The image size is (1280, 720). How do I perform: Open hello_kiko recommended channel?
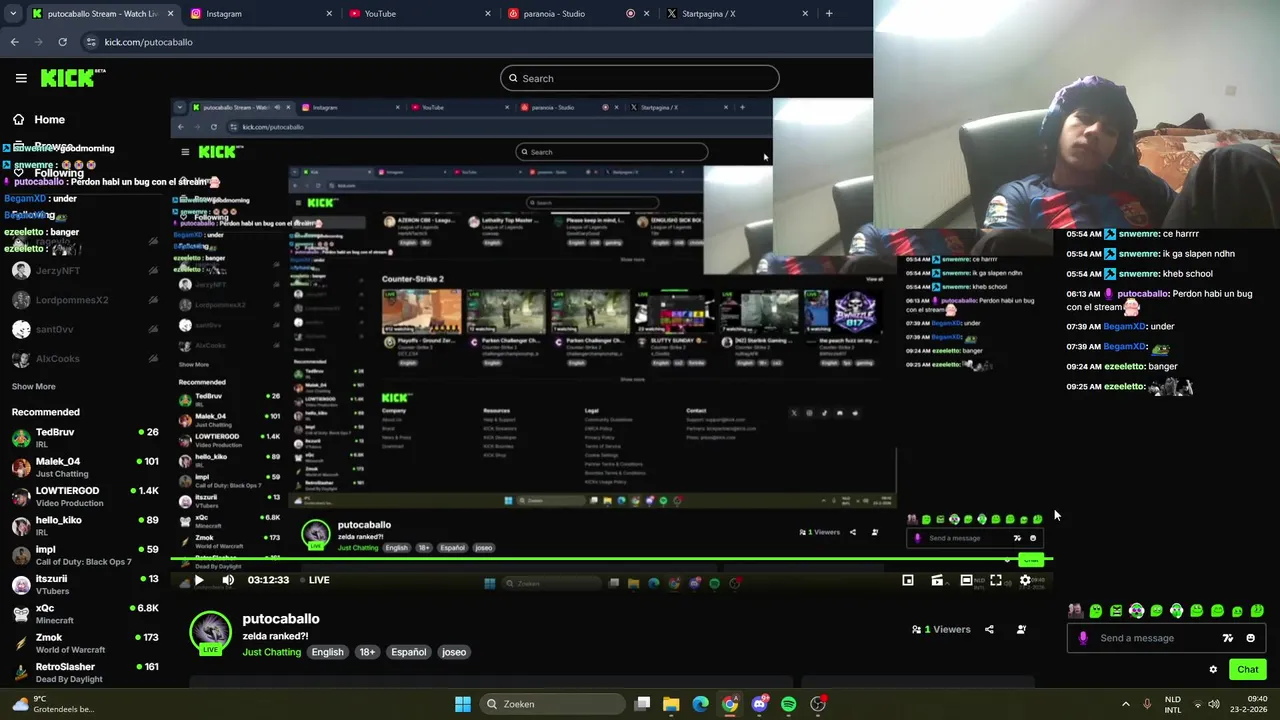click(x=85, y=525)
